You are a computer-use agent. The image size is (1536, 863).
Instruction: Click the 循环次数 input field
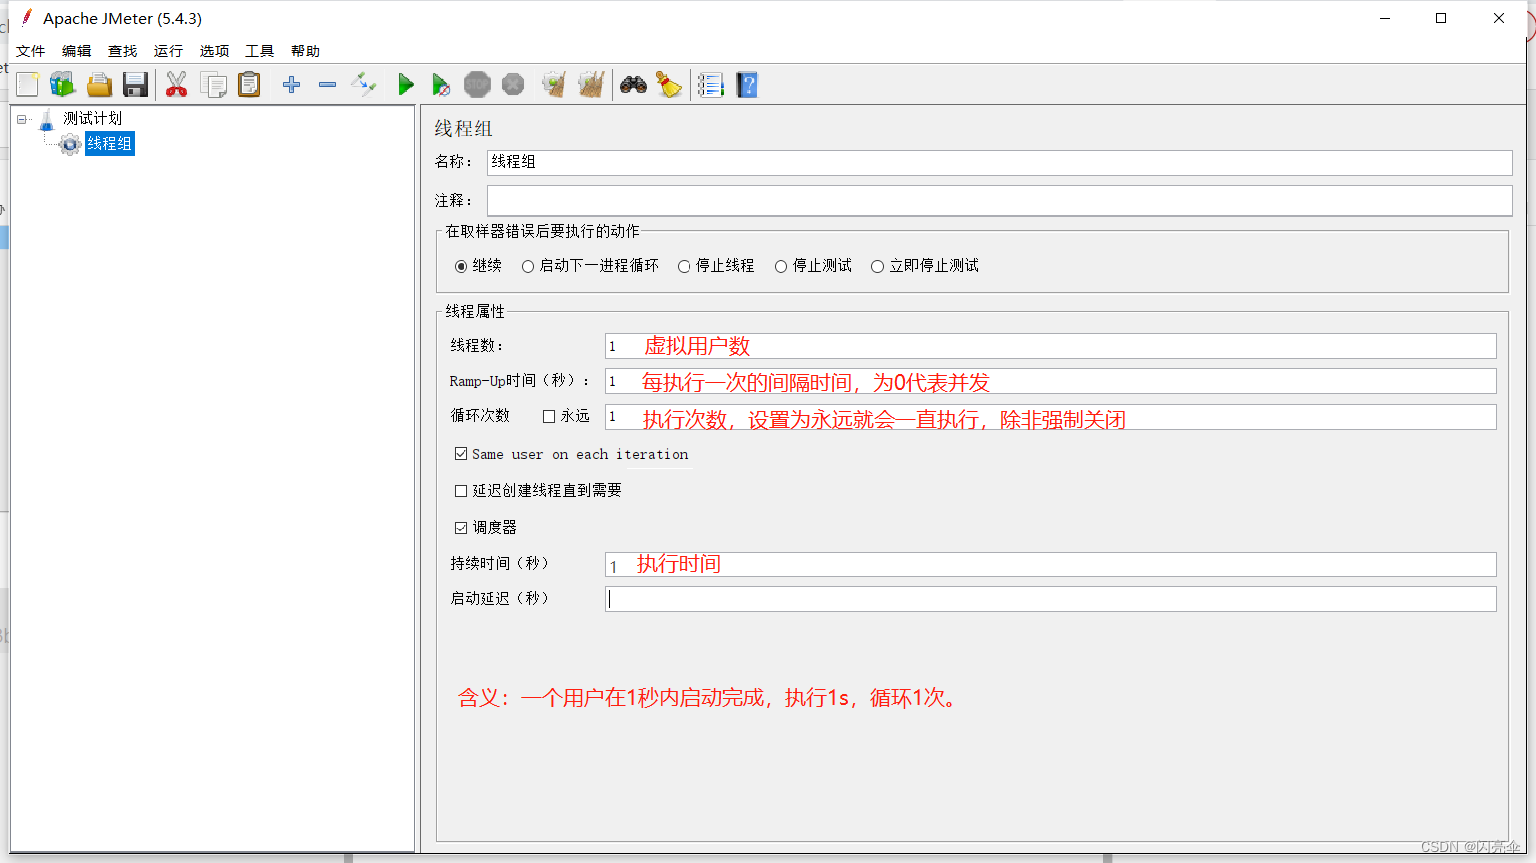coord(1050,417)
